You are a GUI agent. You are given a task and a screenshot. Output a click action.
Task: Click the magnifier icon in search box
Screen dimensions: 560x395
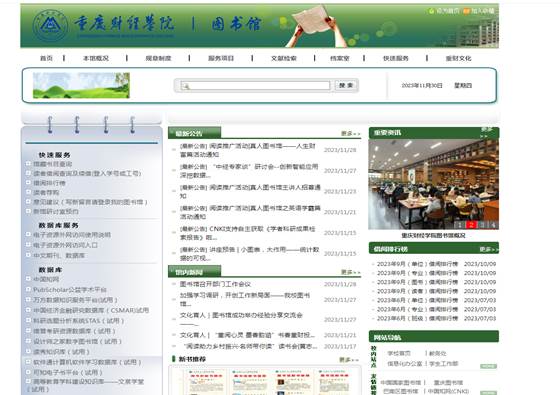point(186,86)
